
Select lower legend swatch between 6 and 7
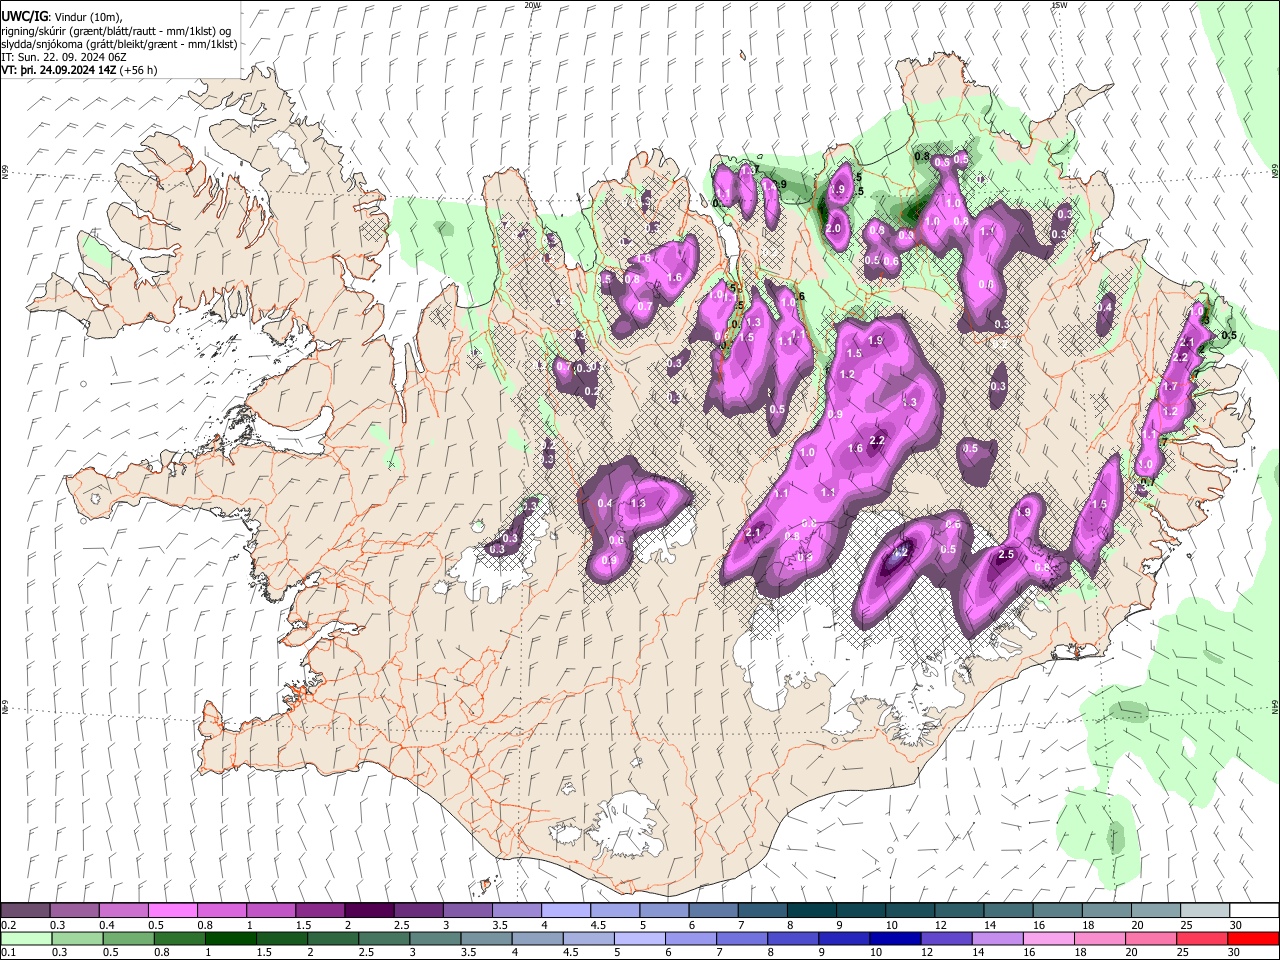coord(689,938)
